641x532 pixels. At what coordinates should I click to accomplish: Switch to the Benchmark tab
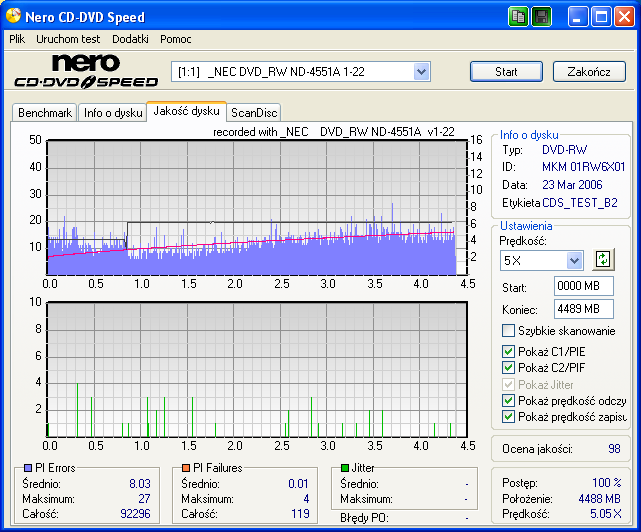coord(45,113)
